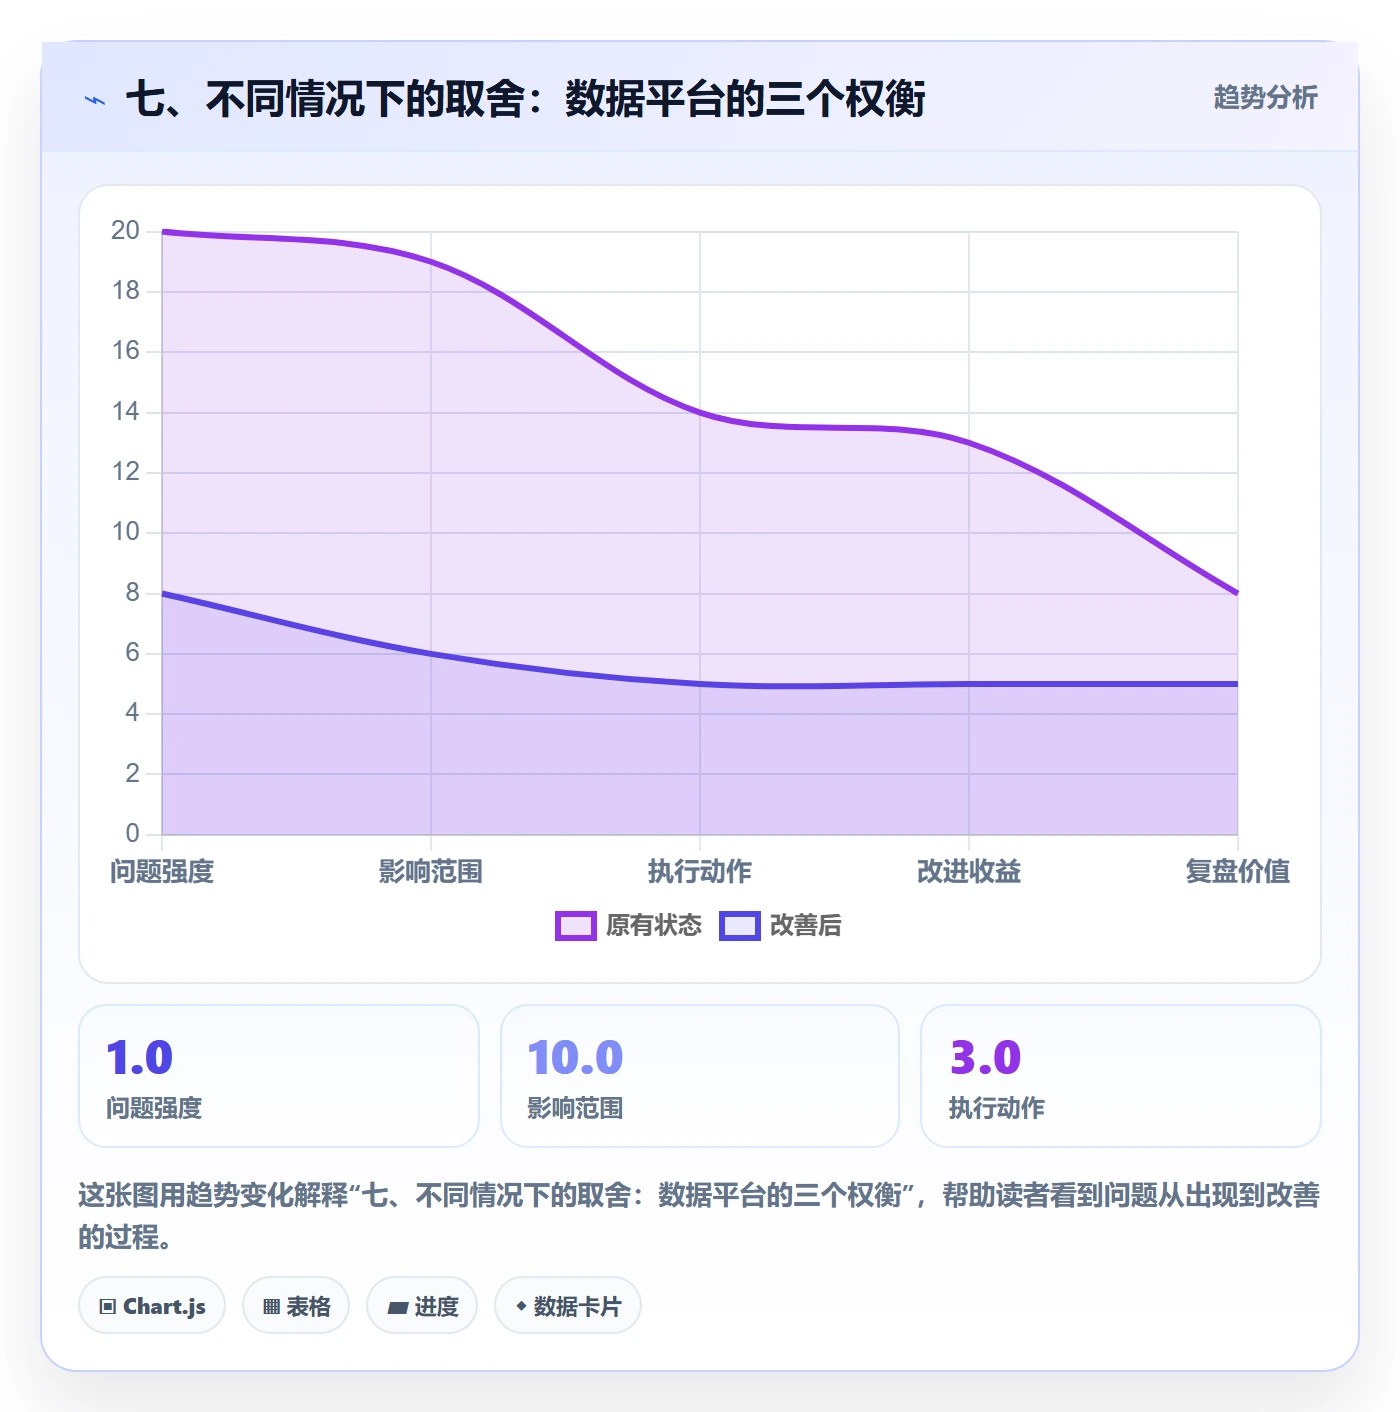Screen dimensions: 1400x1412
Task: Toggle the 改善后 legend swatch
Action: pyautogui.click(x=740, y=926)
